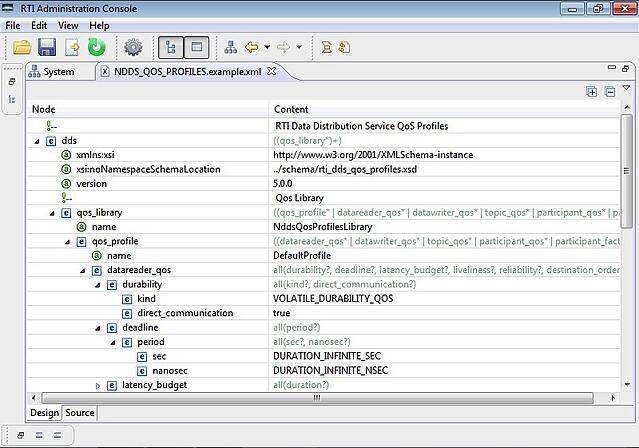Click the restore icon in left sidebar
639x448 pixels.
pyautogui.click(x=12, y=82)
